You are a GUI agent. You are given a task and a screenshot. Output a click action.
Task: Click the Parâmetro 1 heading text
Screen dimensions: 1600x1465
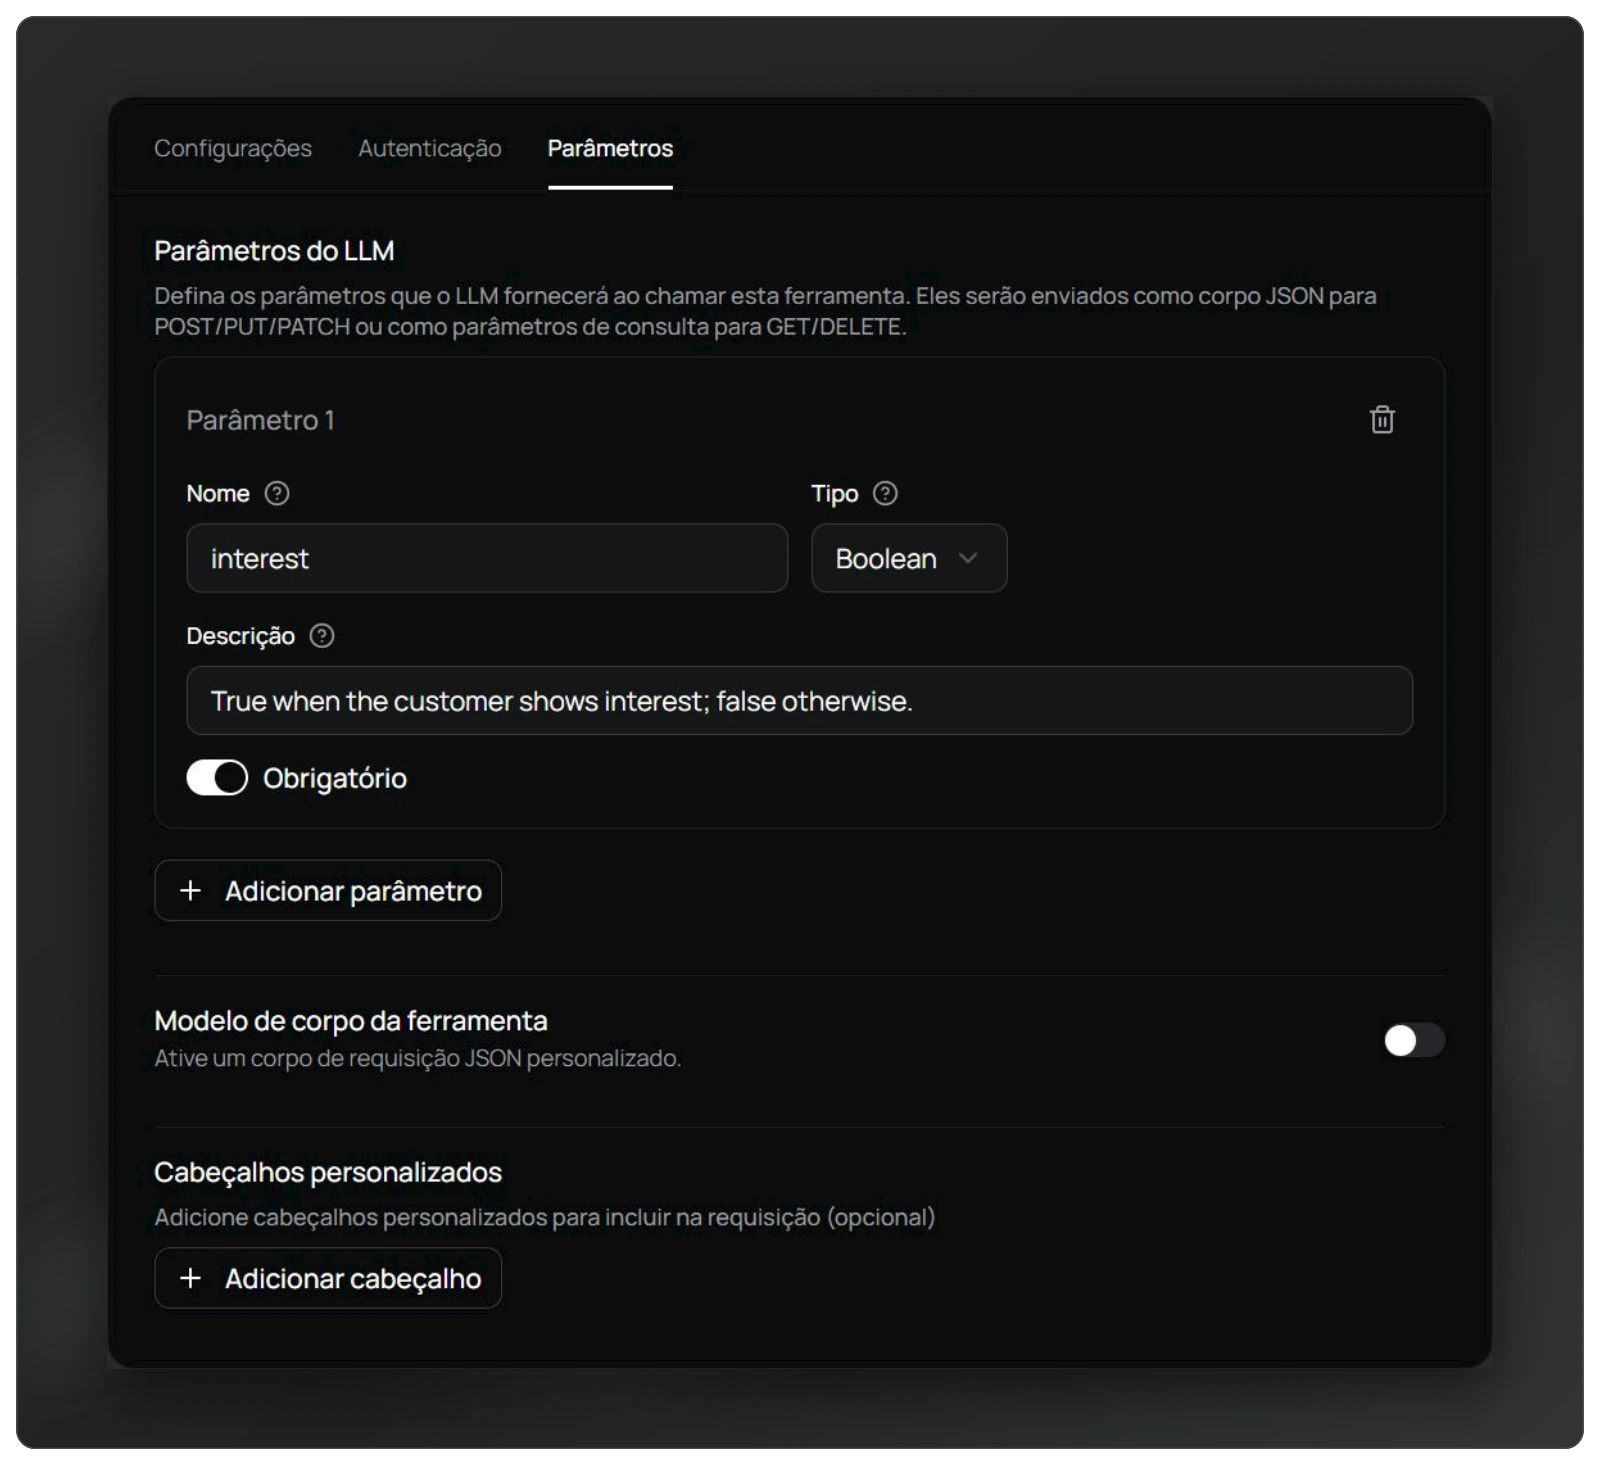click(x=260, y=420)
